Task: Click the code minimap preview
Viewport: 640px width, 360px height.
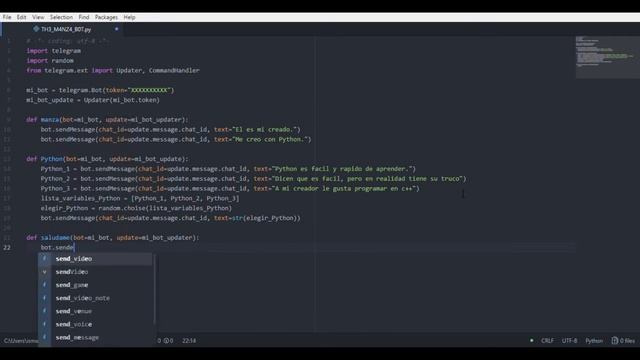Action: tap(607, 57)
